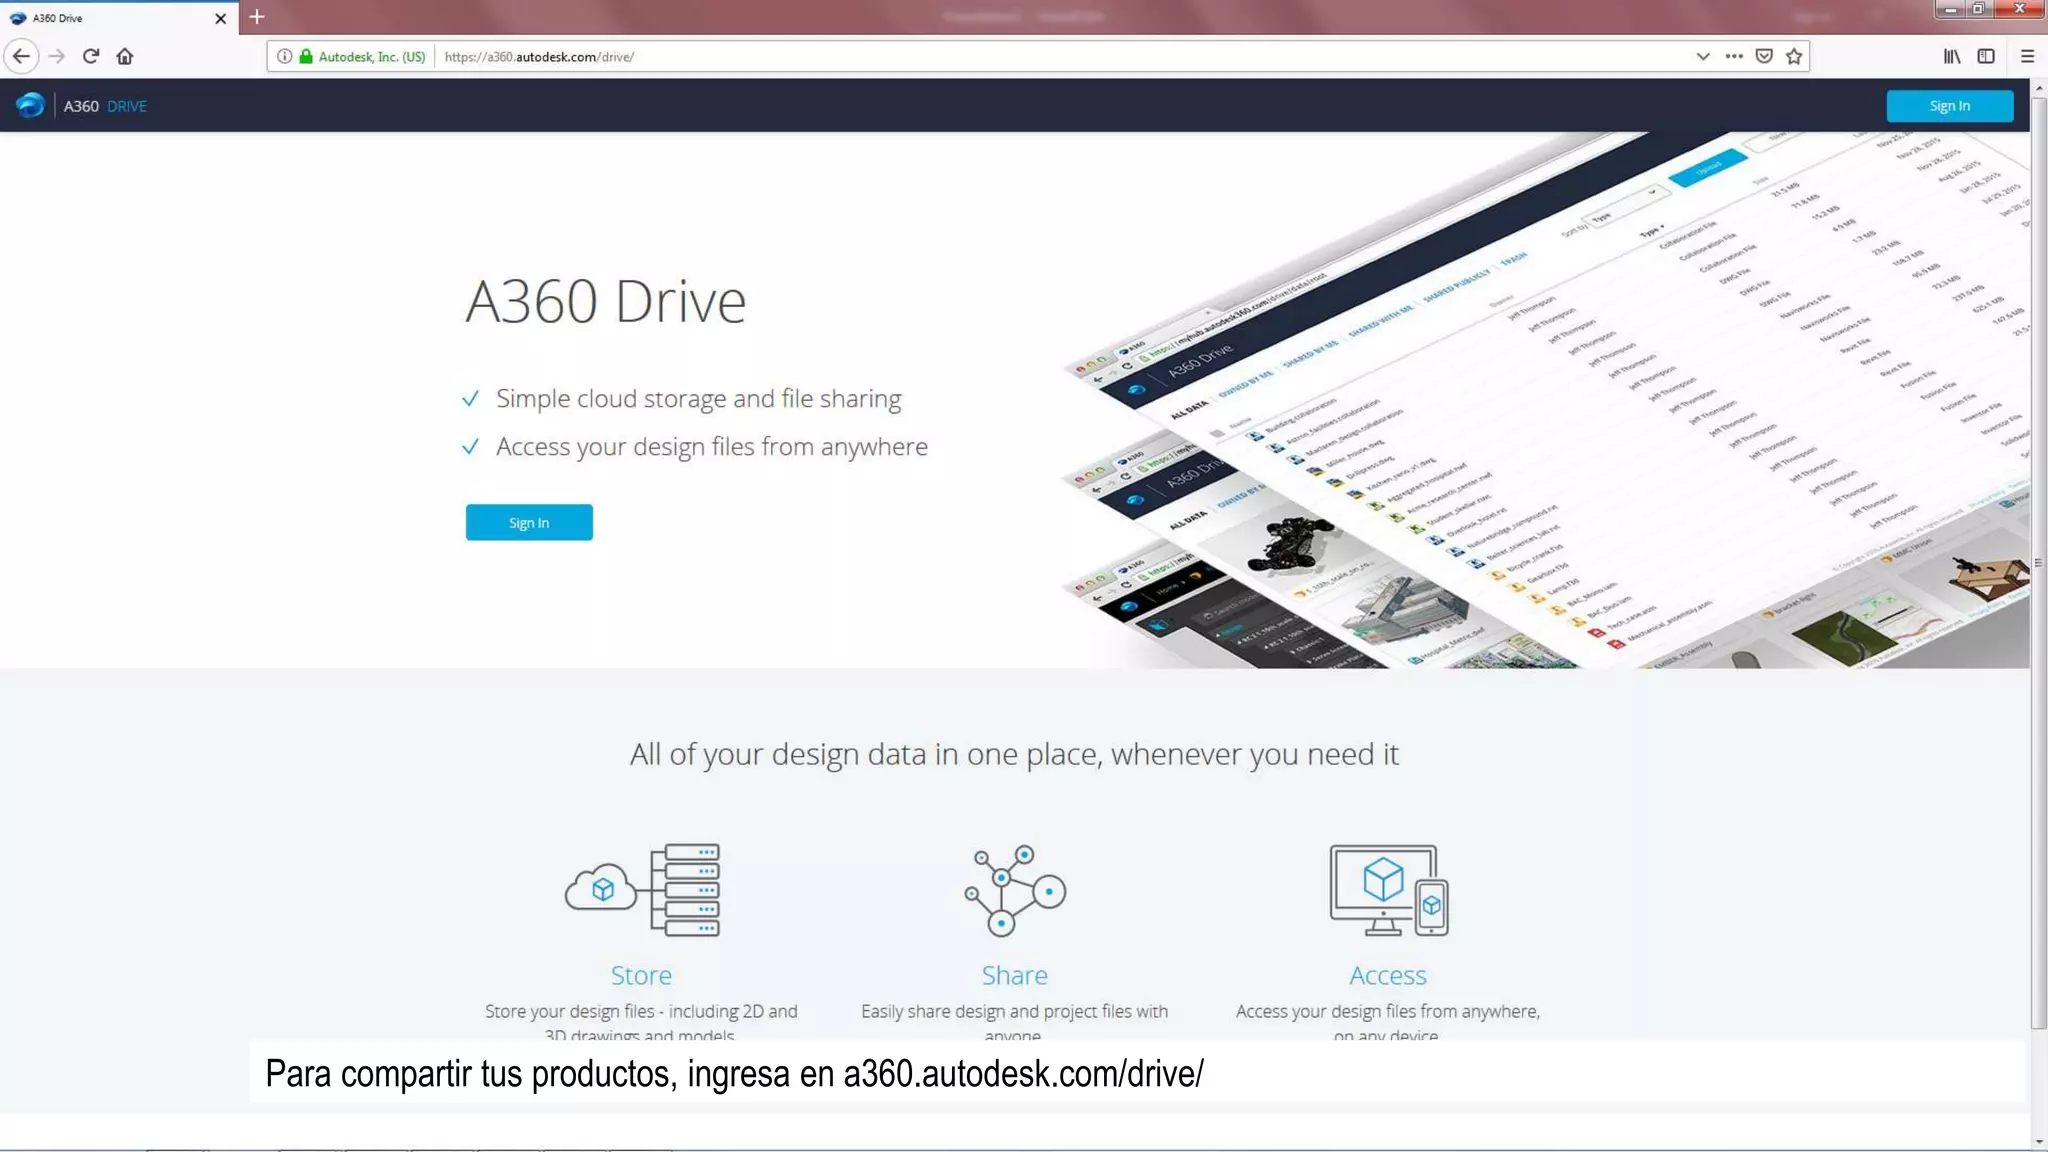Click the vertical page scrollbar
Screen dimensions: 2048x1152
2039,562
